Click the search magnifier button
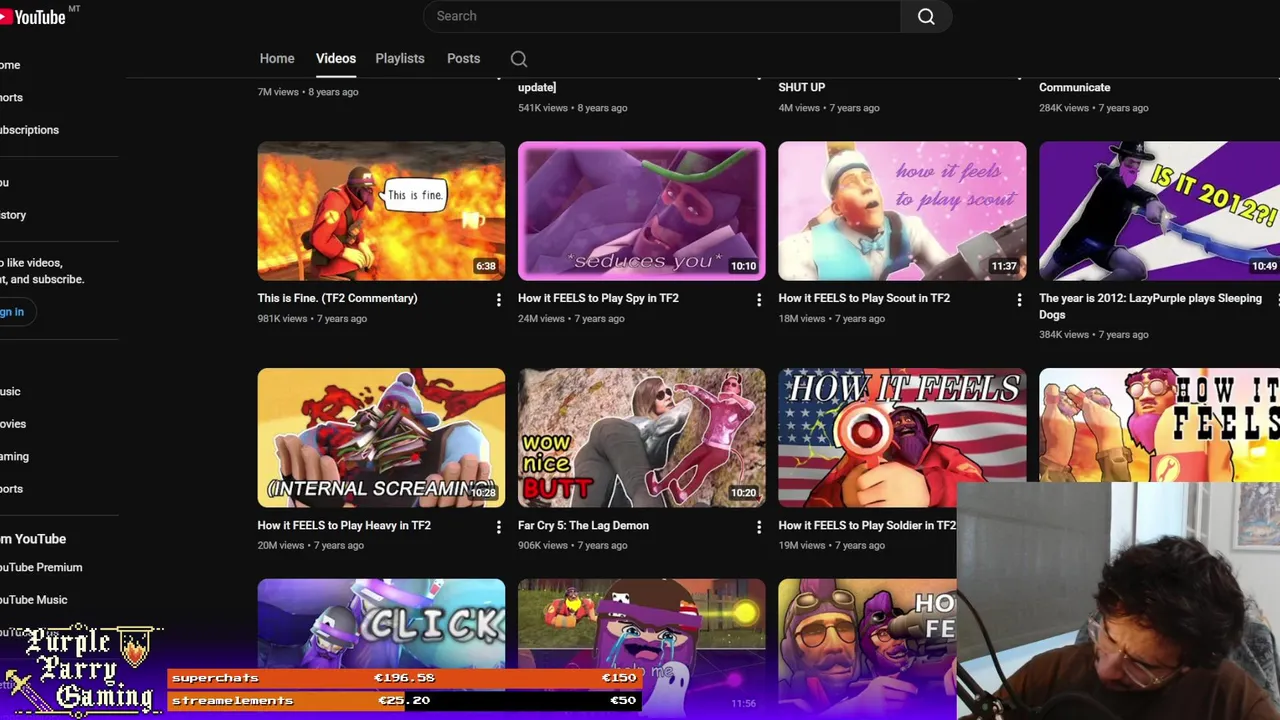Viewport: 1280px width, 720px height. coord(926,16)
